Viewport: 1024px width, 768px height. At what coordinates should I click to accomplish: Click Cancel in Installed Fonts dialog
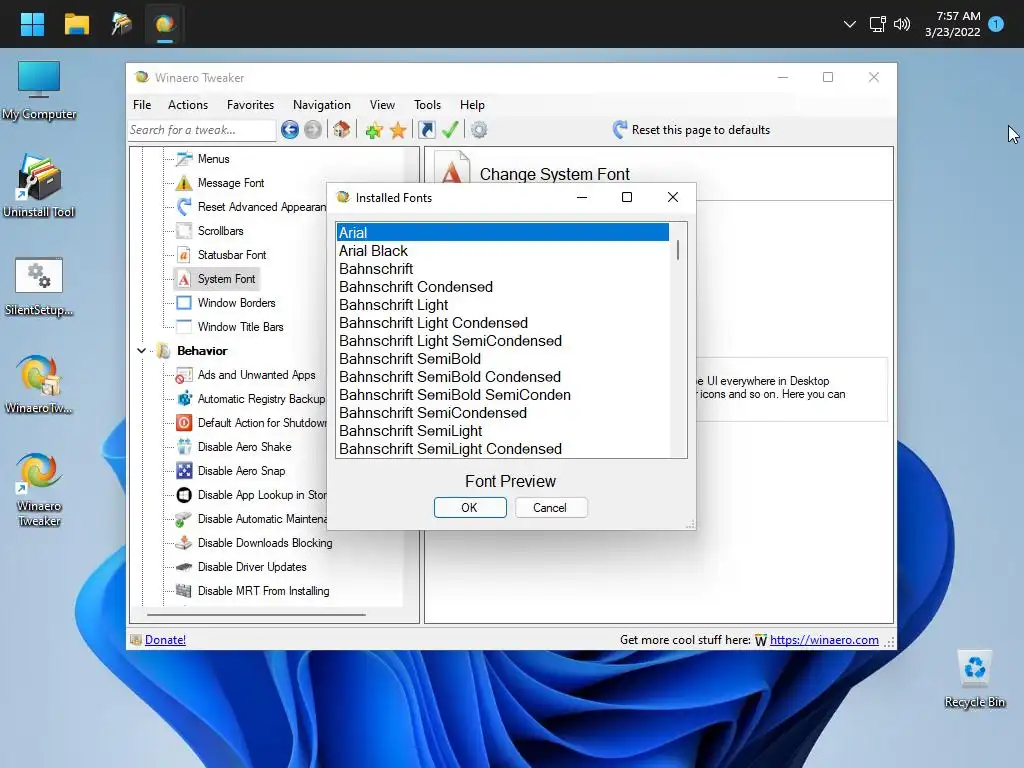[x=551, y=507]
